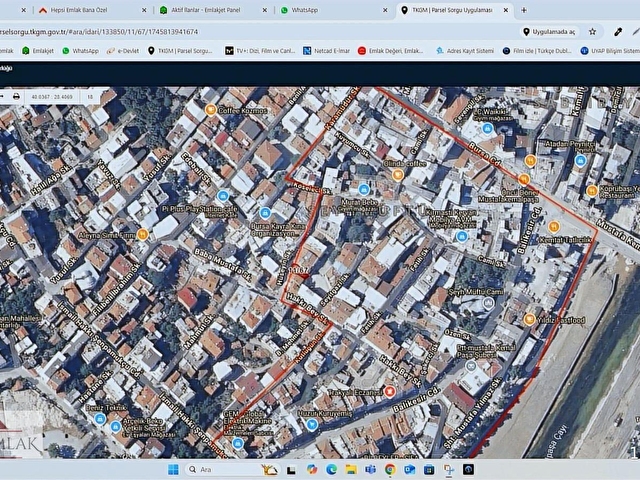Open Google Chrome taskbar icon
The height and width of the screenshot is (480, 640).
pos(390,470)
